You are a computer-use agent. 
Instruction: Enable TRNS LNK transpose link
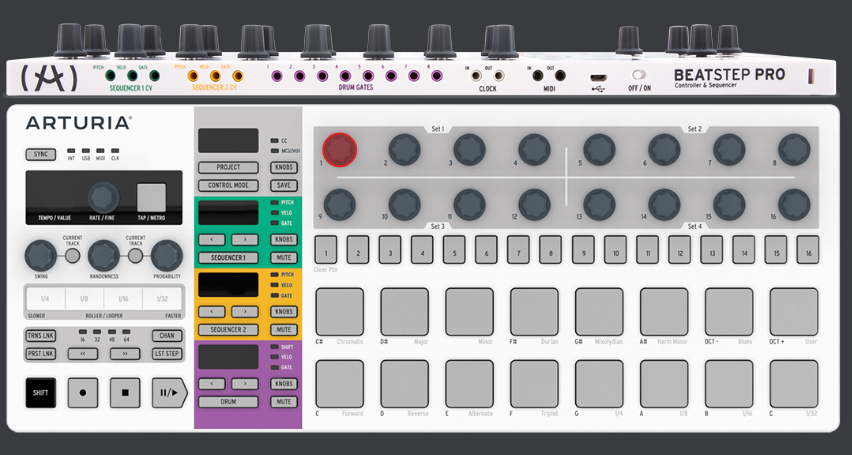pos(41,336)
